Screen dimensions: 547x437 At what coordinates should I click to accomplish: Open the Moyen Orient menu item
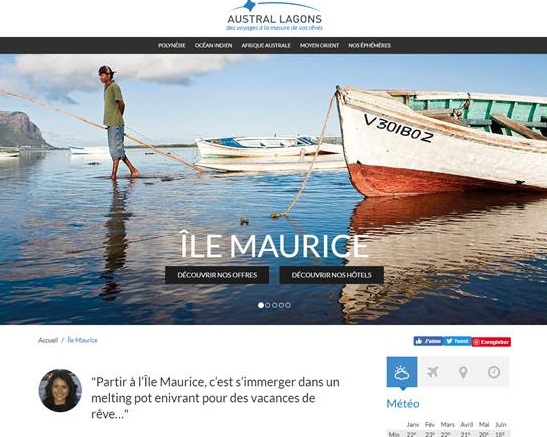[320, 45]
